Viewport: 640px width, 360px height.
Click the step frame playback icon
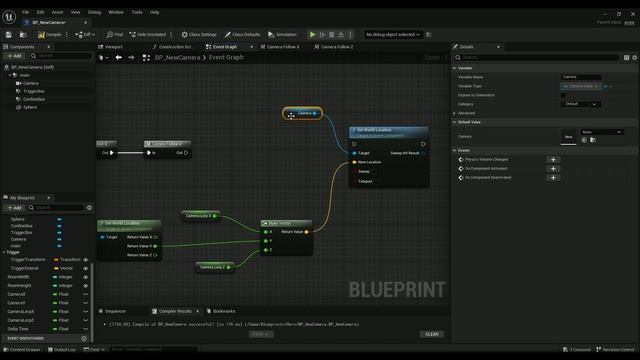tap(322, 35)
